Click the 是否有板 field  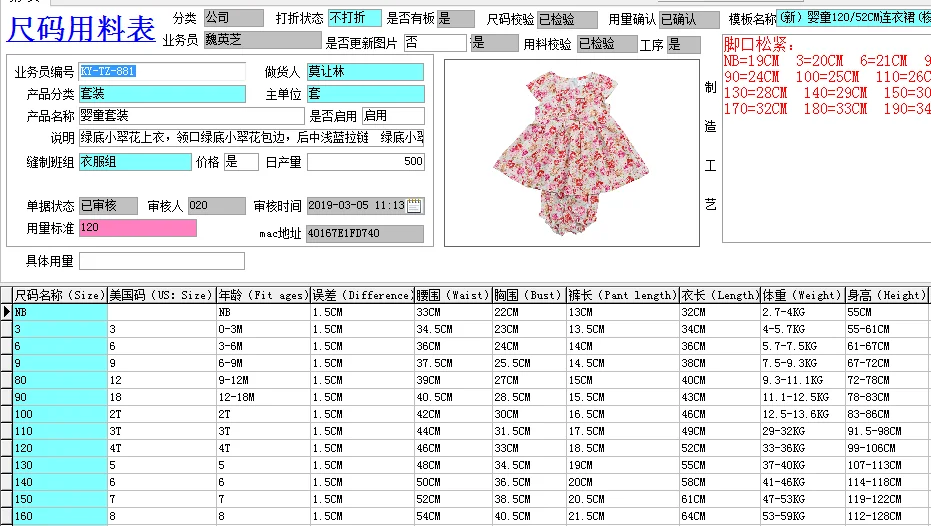point(455,18)
